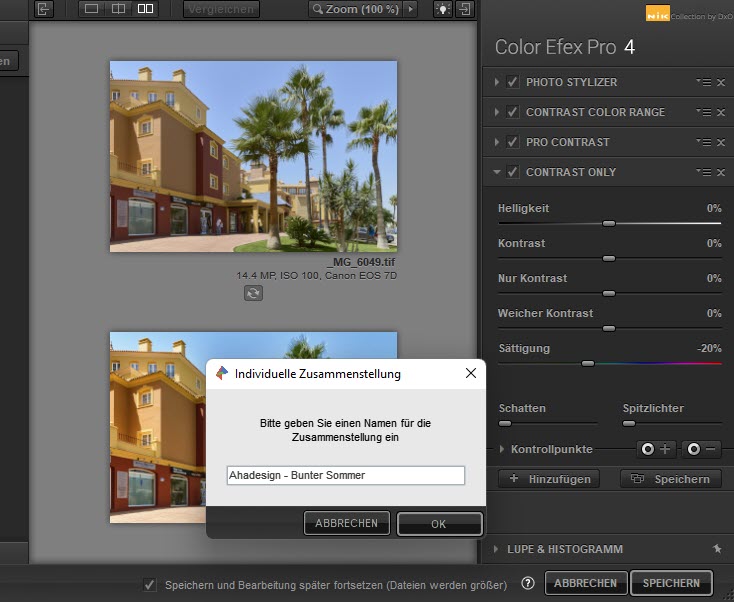
Task: Click the Kontrast slider handle
Action: (x=609, y=258)
